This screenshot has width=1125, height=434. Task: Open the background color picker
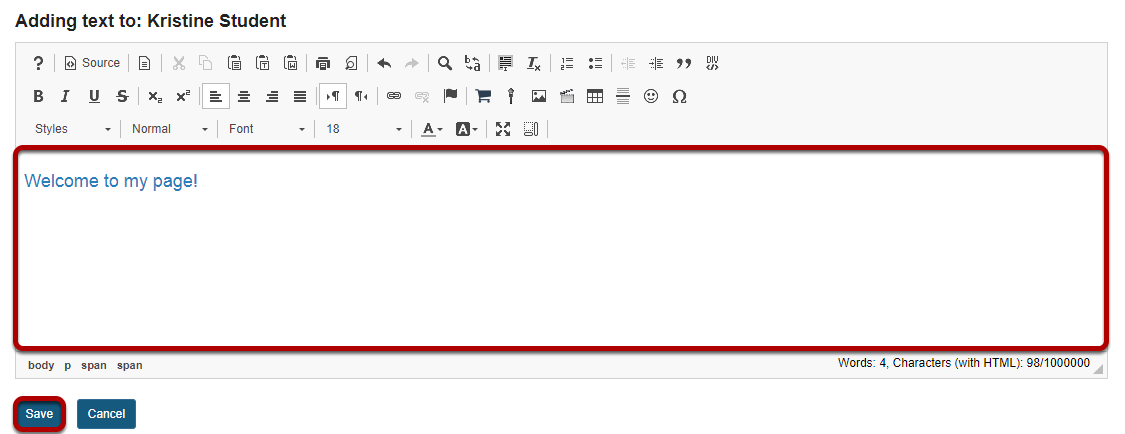466,129
